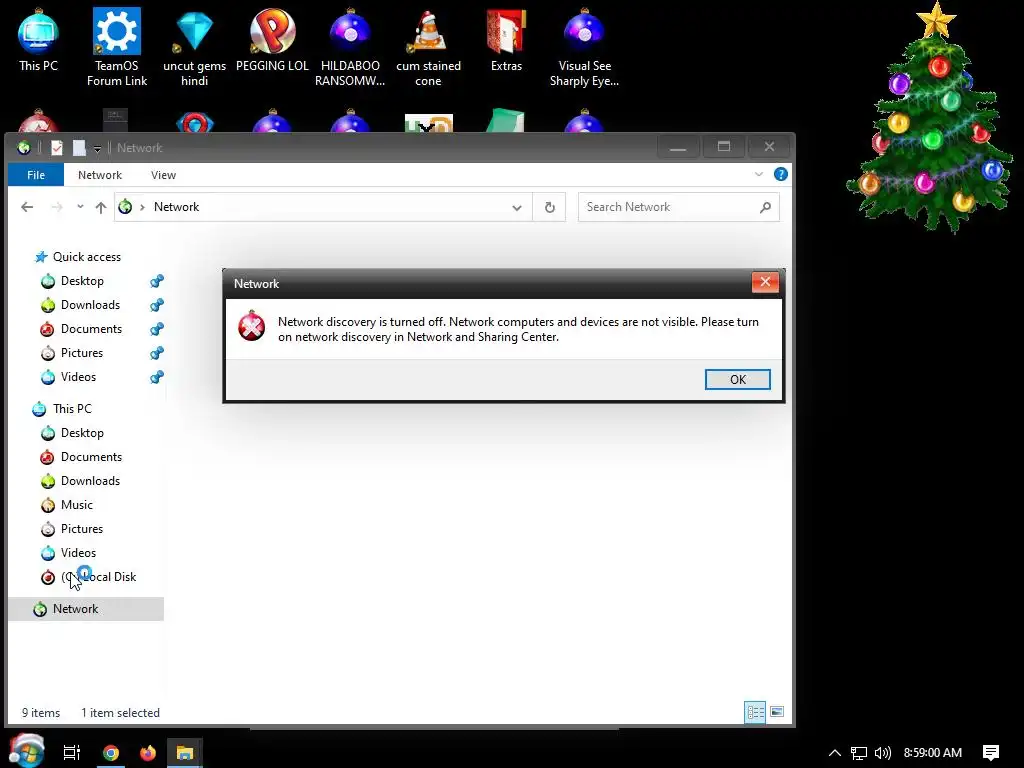The image size is (1024, 768).
Task: Select Visual See Sharply Eye... icon
Action: [x=584, y=47]
